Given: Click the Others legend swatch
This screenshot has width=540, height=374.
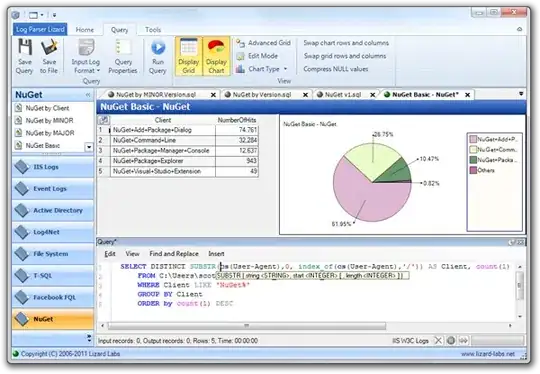Looking at the screenshot, I should 473,170.
